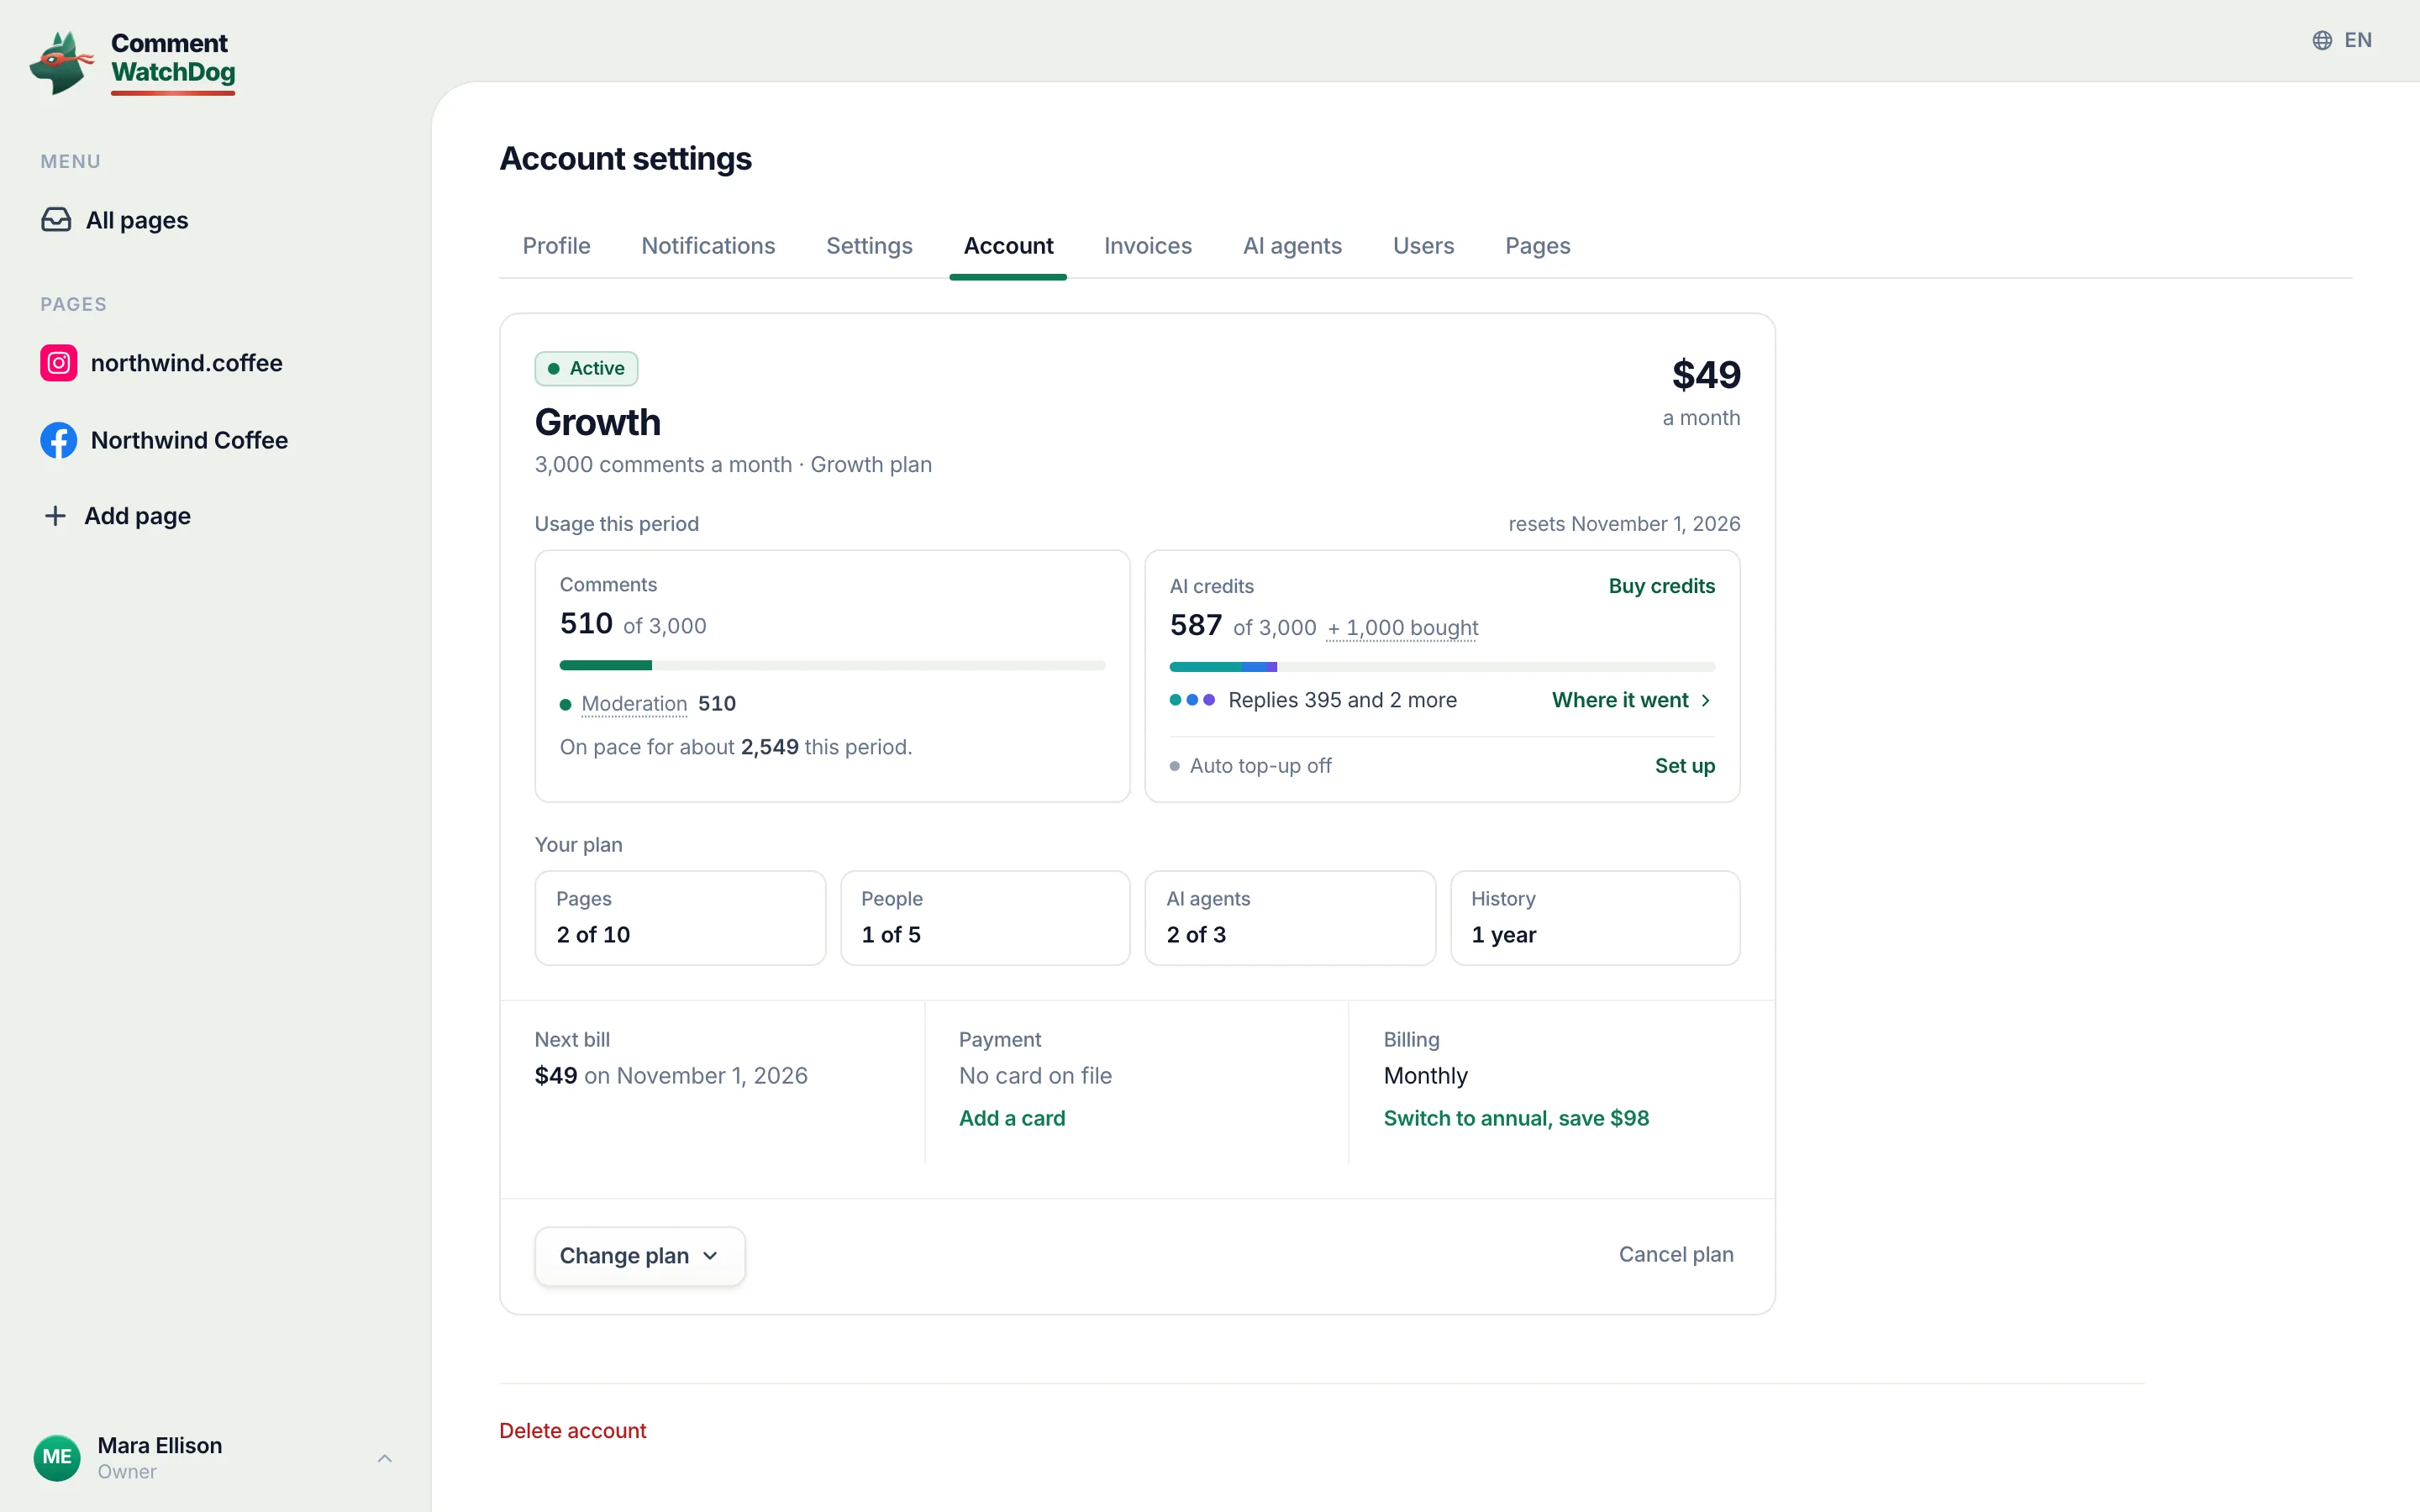Open Where it went details
The height and width of the screenshot is (1512, 2420).
pos(1632,700)
